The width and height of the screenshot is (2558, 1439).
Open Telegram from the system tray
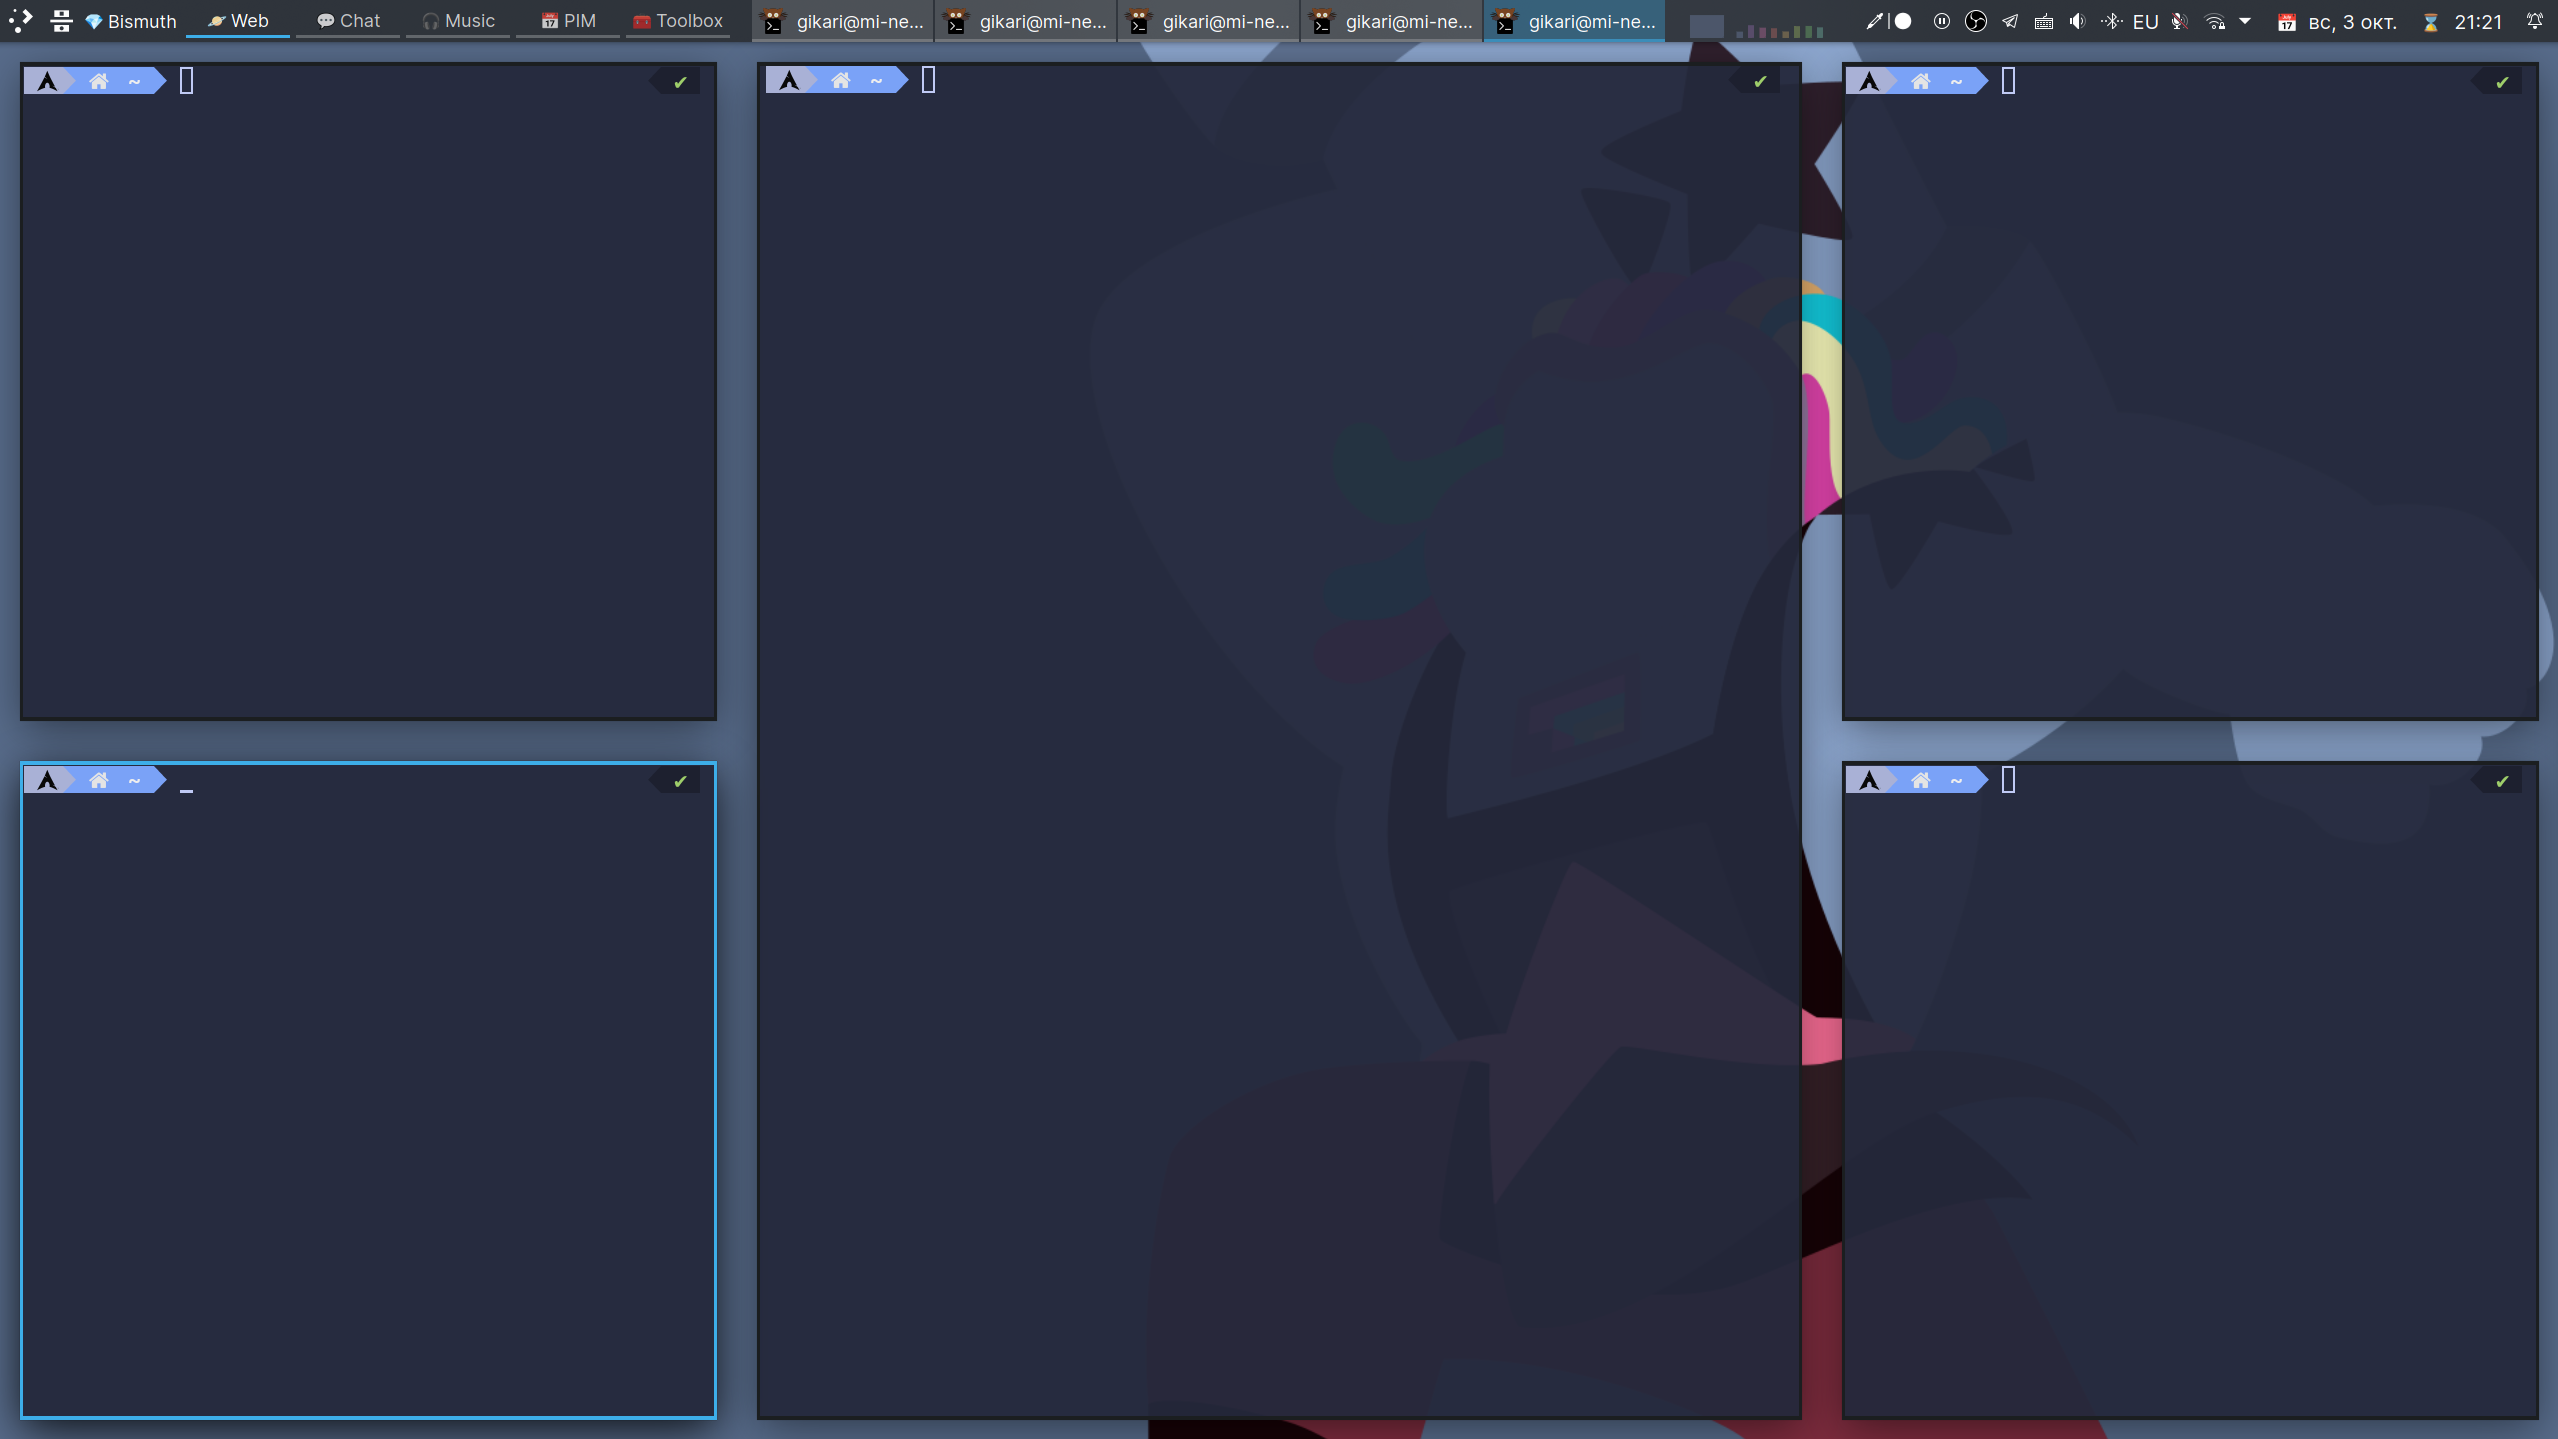tap(2009, 20)
